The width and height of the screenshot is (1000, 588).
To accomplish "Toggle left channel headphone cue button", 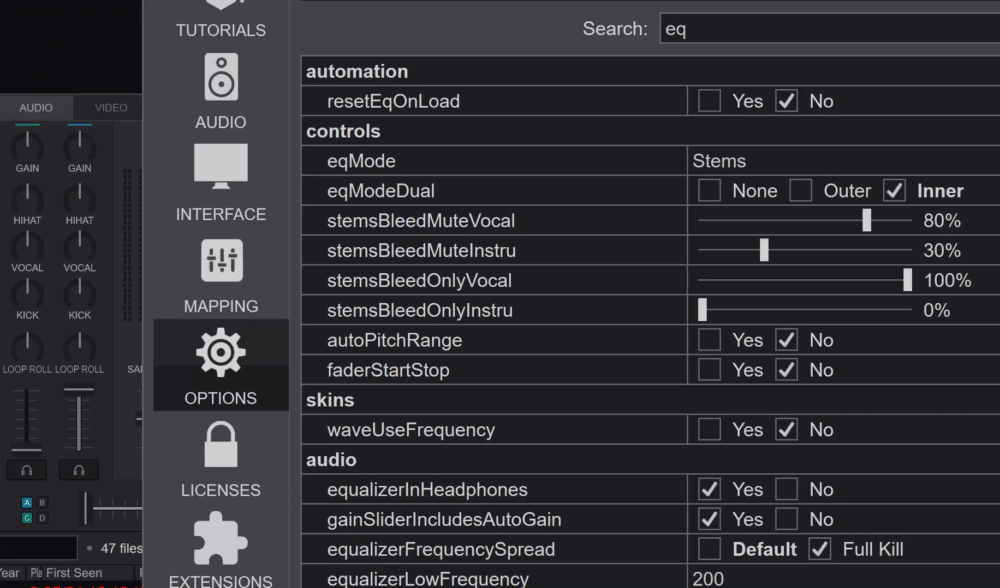I will click(x=26, y=469).
